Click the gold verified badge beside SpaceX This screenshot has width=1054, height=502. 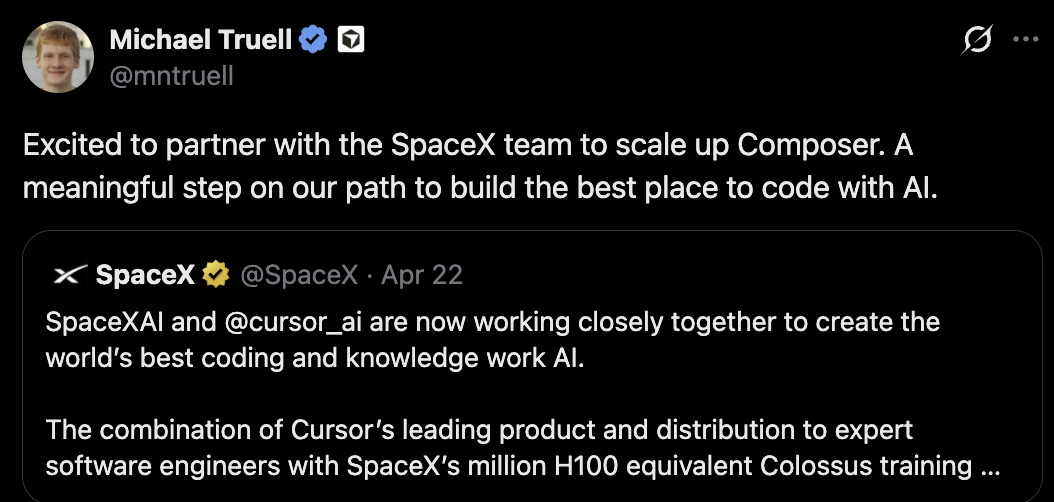coord(215,275)
